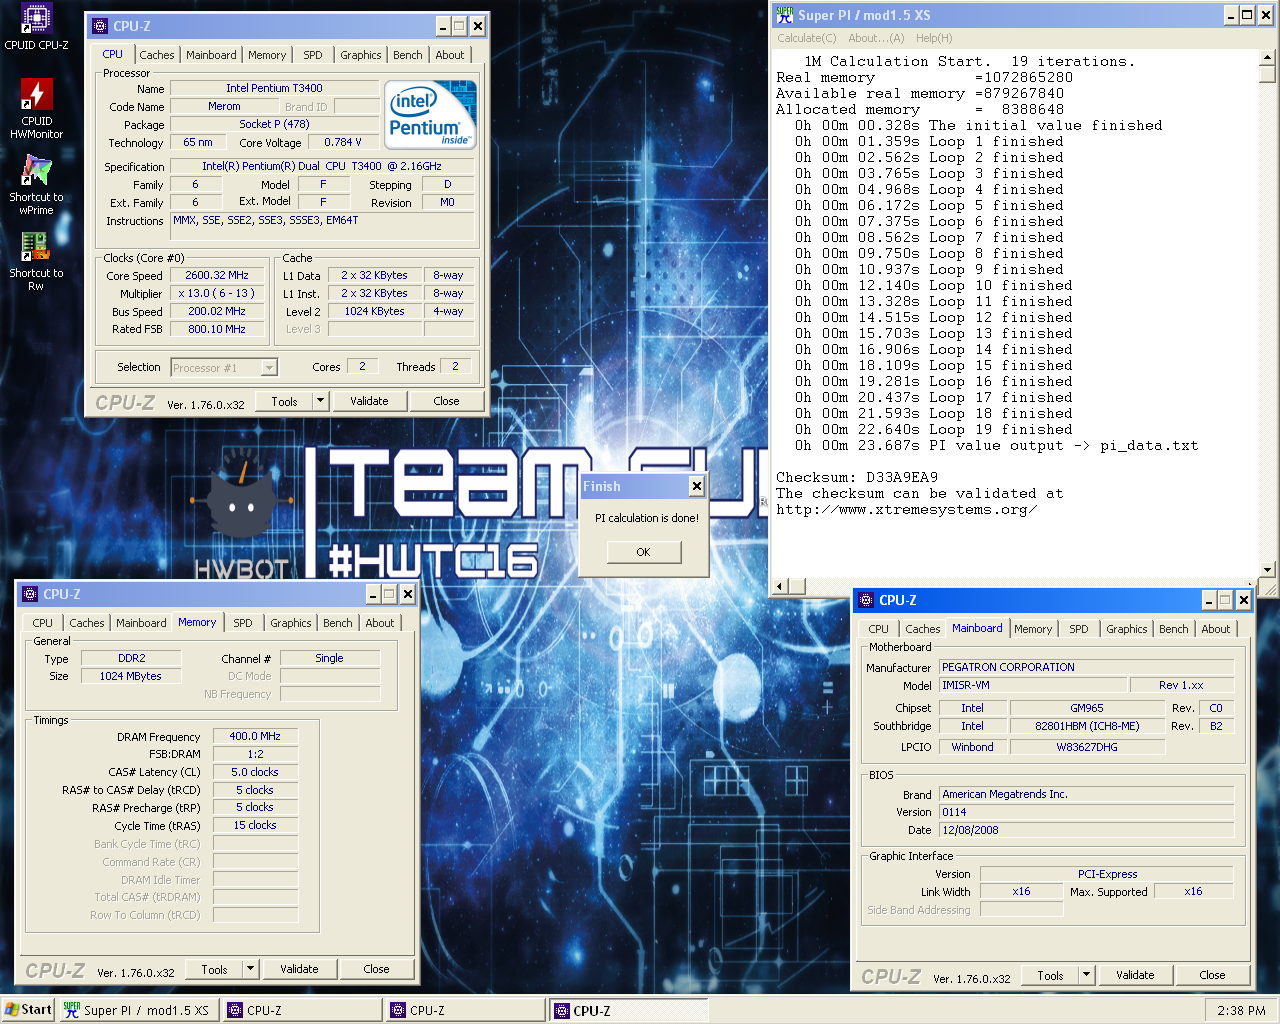Click the Package value Socket P (478)
Viewport: 1280px width, 1024px height.
tap(274, 125)
